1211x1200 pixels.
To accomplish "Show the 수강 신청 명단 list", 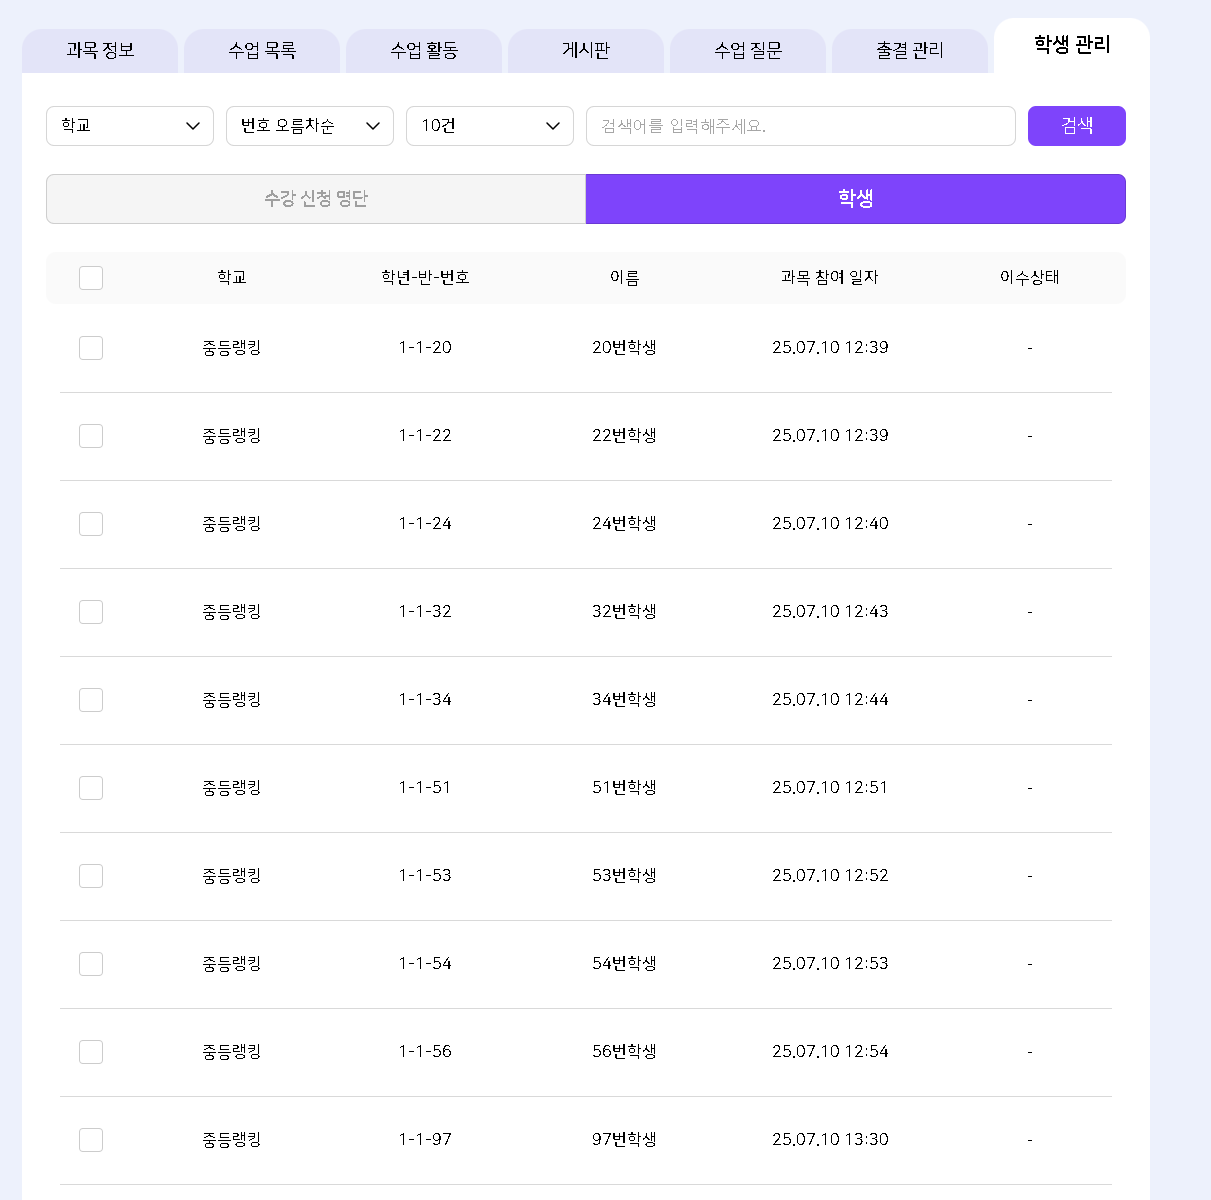I will (316, 199).
